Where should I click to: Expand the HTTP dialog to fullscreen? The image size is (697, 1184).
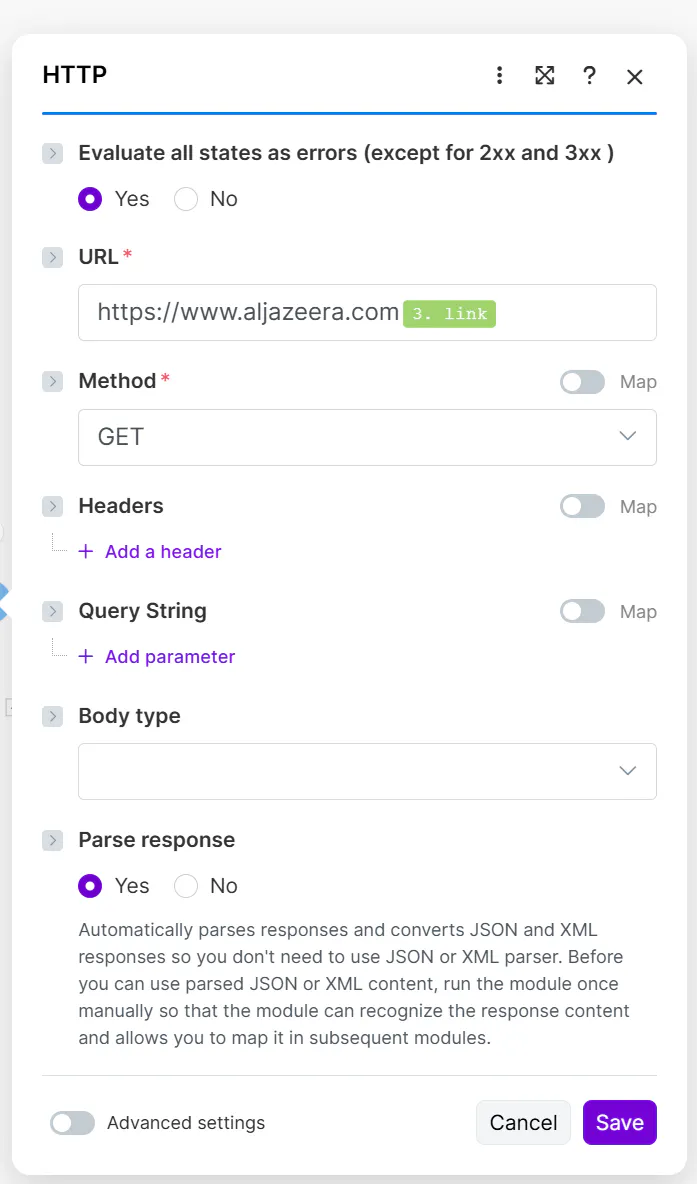click(x=544, y=76)
